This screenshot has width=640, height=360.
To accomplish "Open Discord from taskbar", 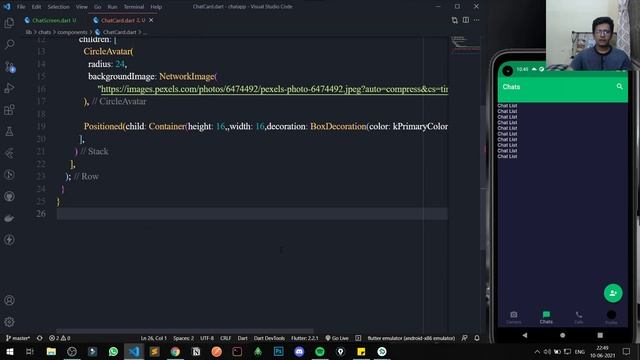I will [299, 351].
